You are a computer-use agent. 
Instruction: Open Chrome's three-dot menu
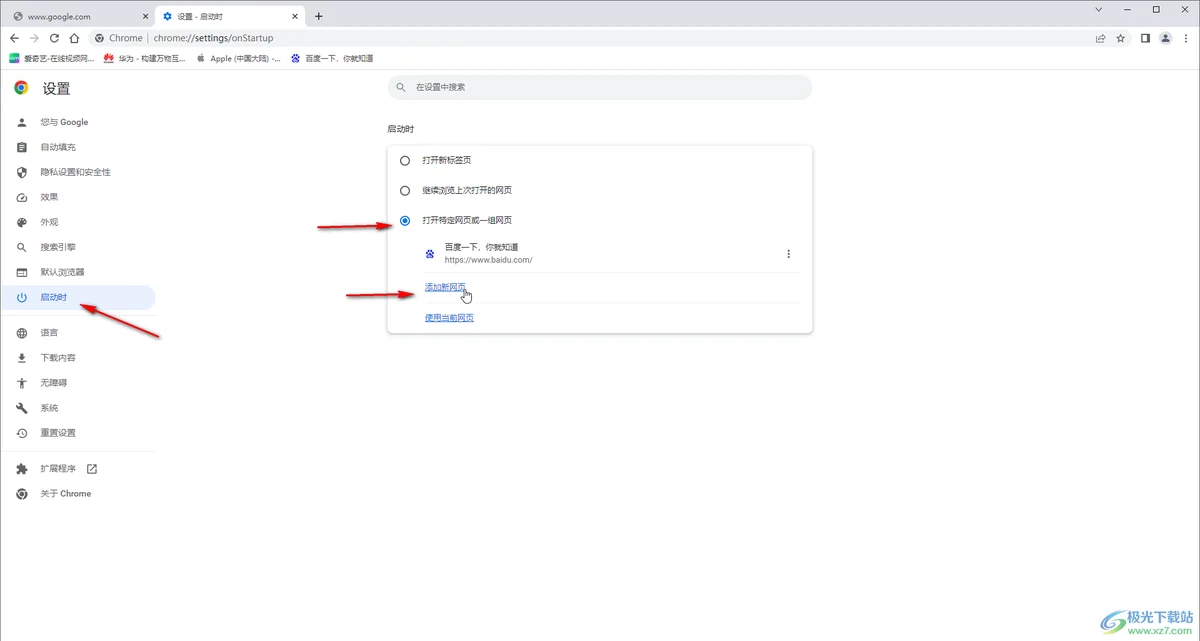1187,37
